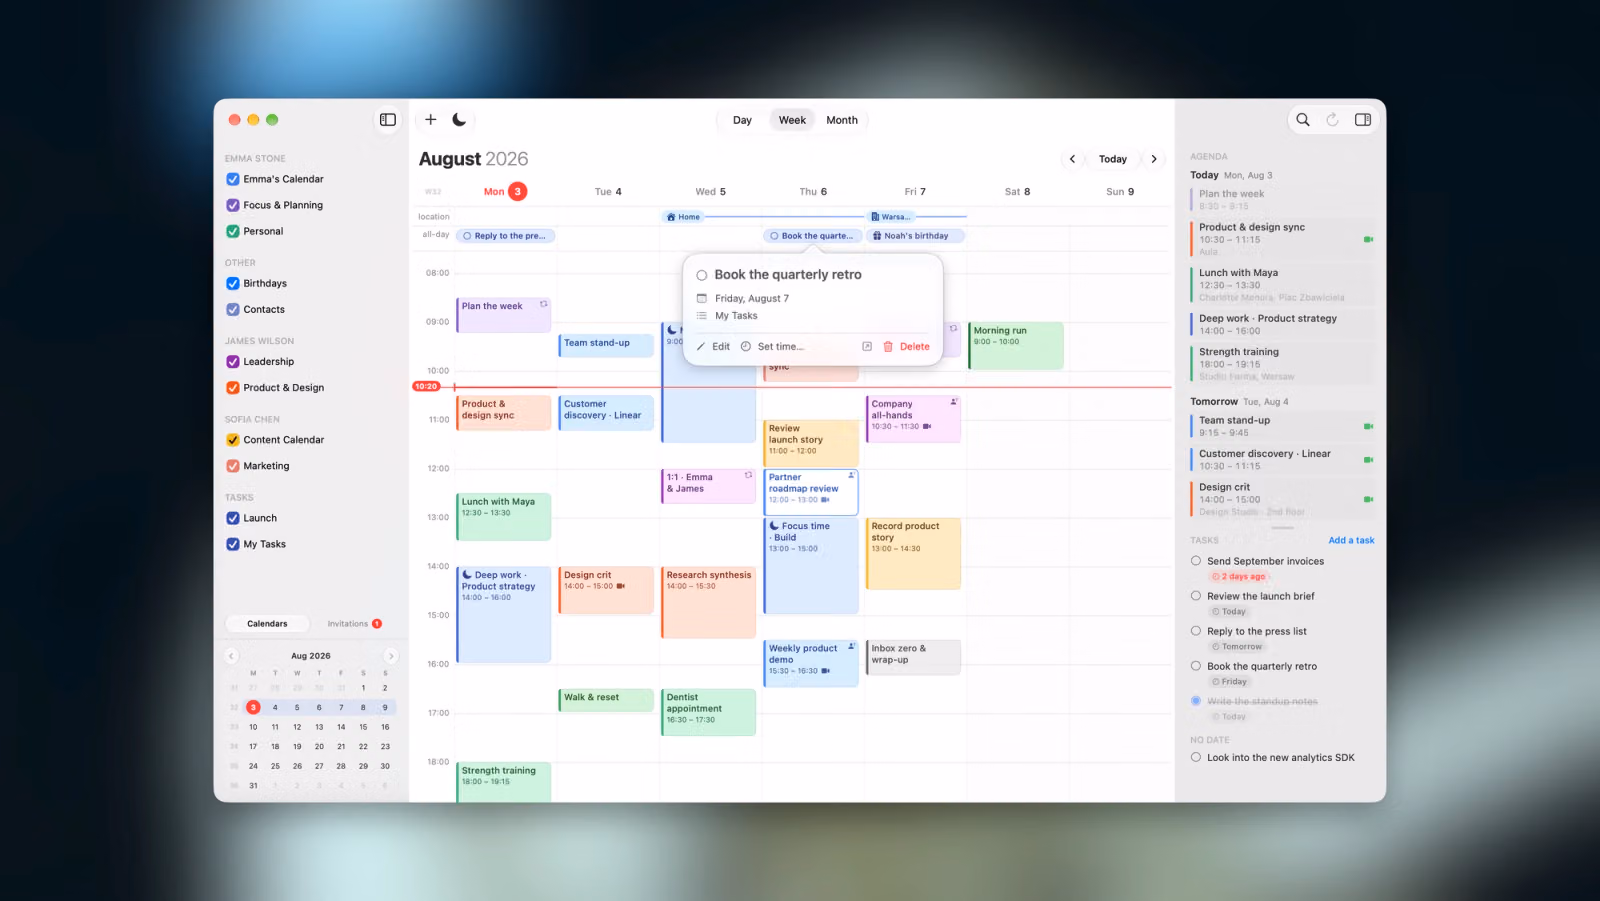Open the Dentist appointment event
Viewport: 1600px width, 901px height.
pos(708,712)
